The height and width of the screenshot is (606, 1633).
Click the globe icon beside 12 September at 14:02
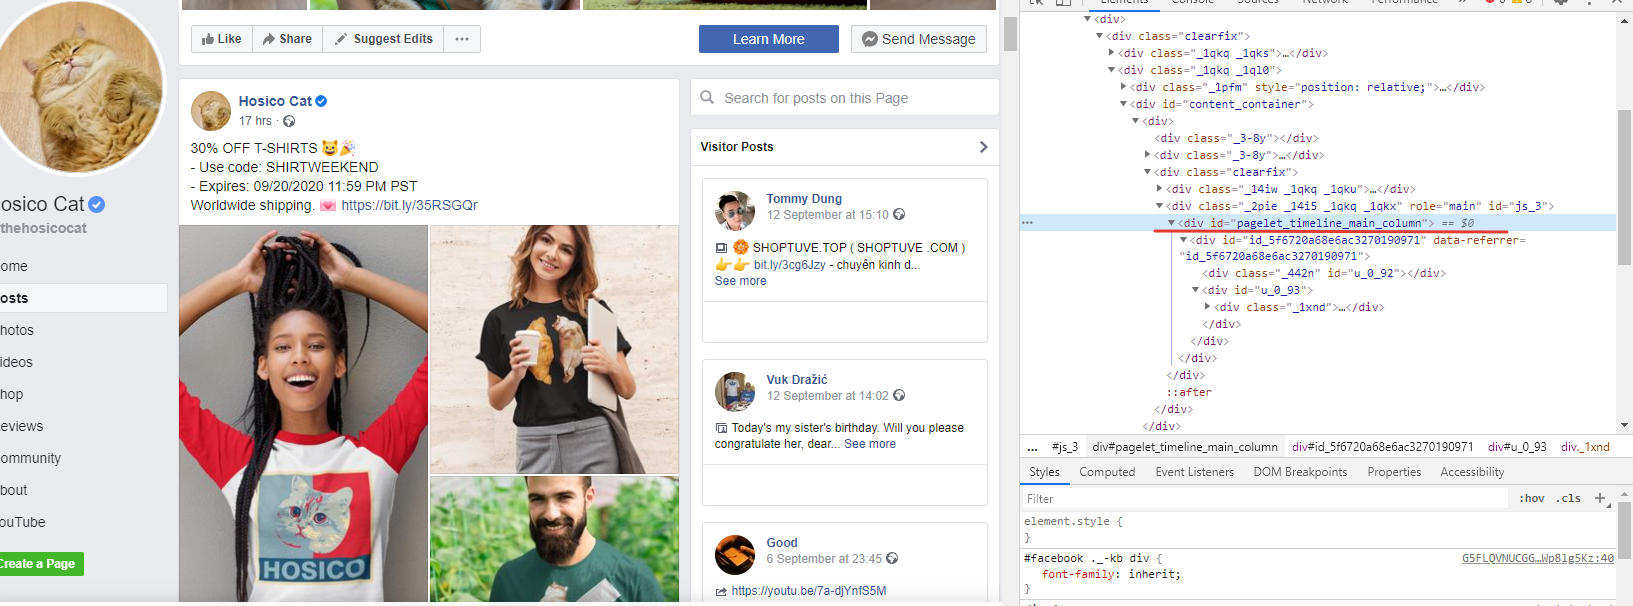pos(899,395)
